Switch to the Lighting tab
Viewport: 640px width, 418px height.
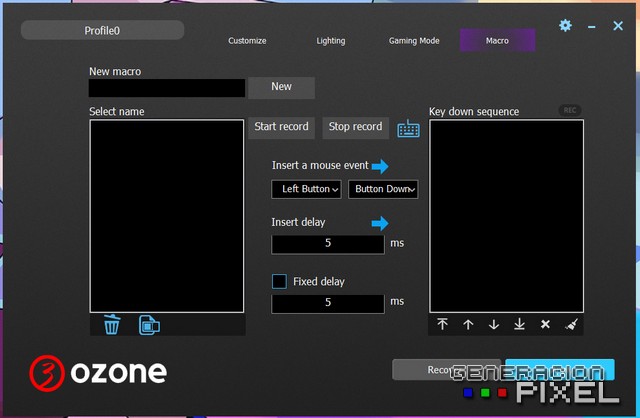pyautogui.click(x=330, y=41)
